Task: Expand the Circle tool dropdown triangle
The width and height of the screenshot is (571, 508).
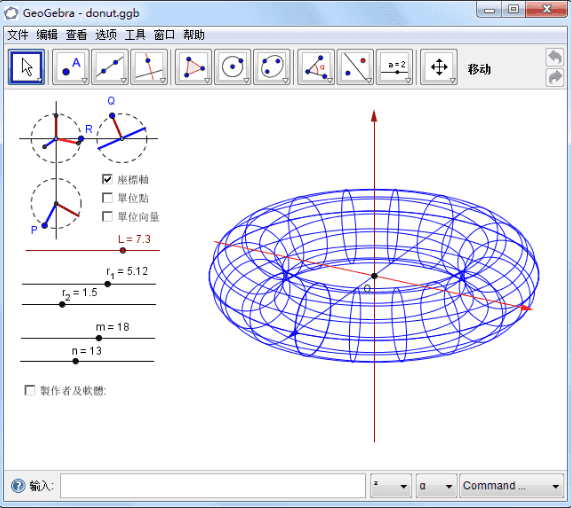Action: point(246,80)
